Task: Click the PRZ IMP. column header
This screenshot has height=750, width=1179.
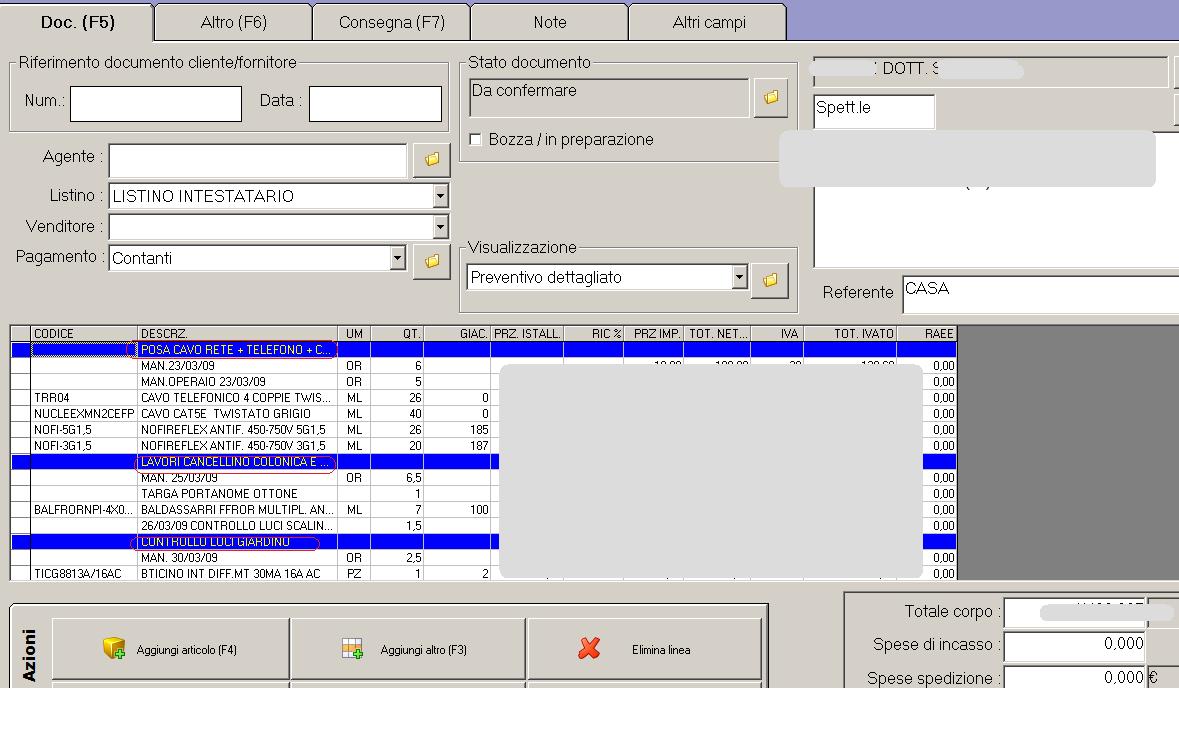Action: [x=653, y=333]
